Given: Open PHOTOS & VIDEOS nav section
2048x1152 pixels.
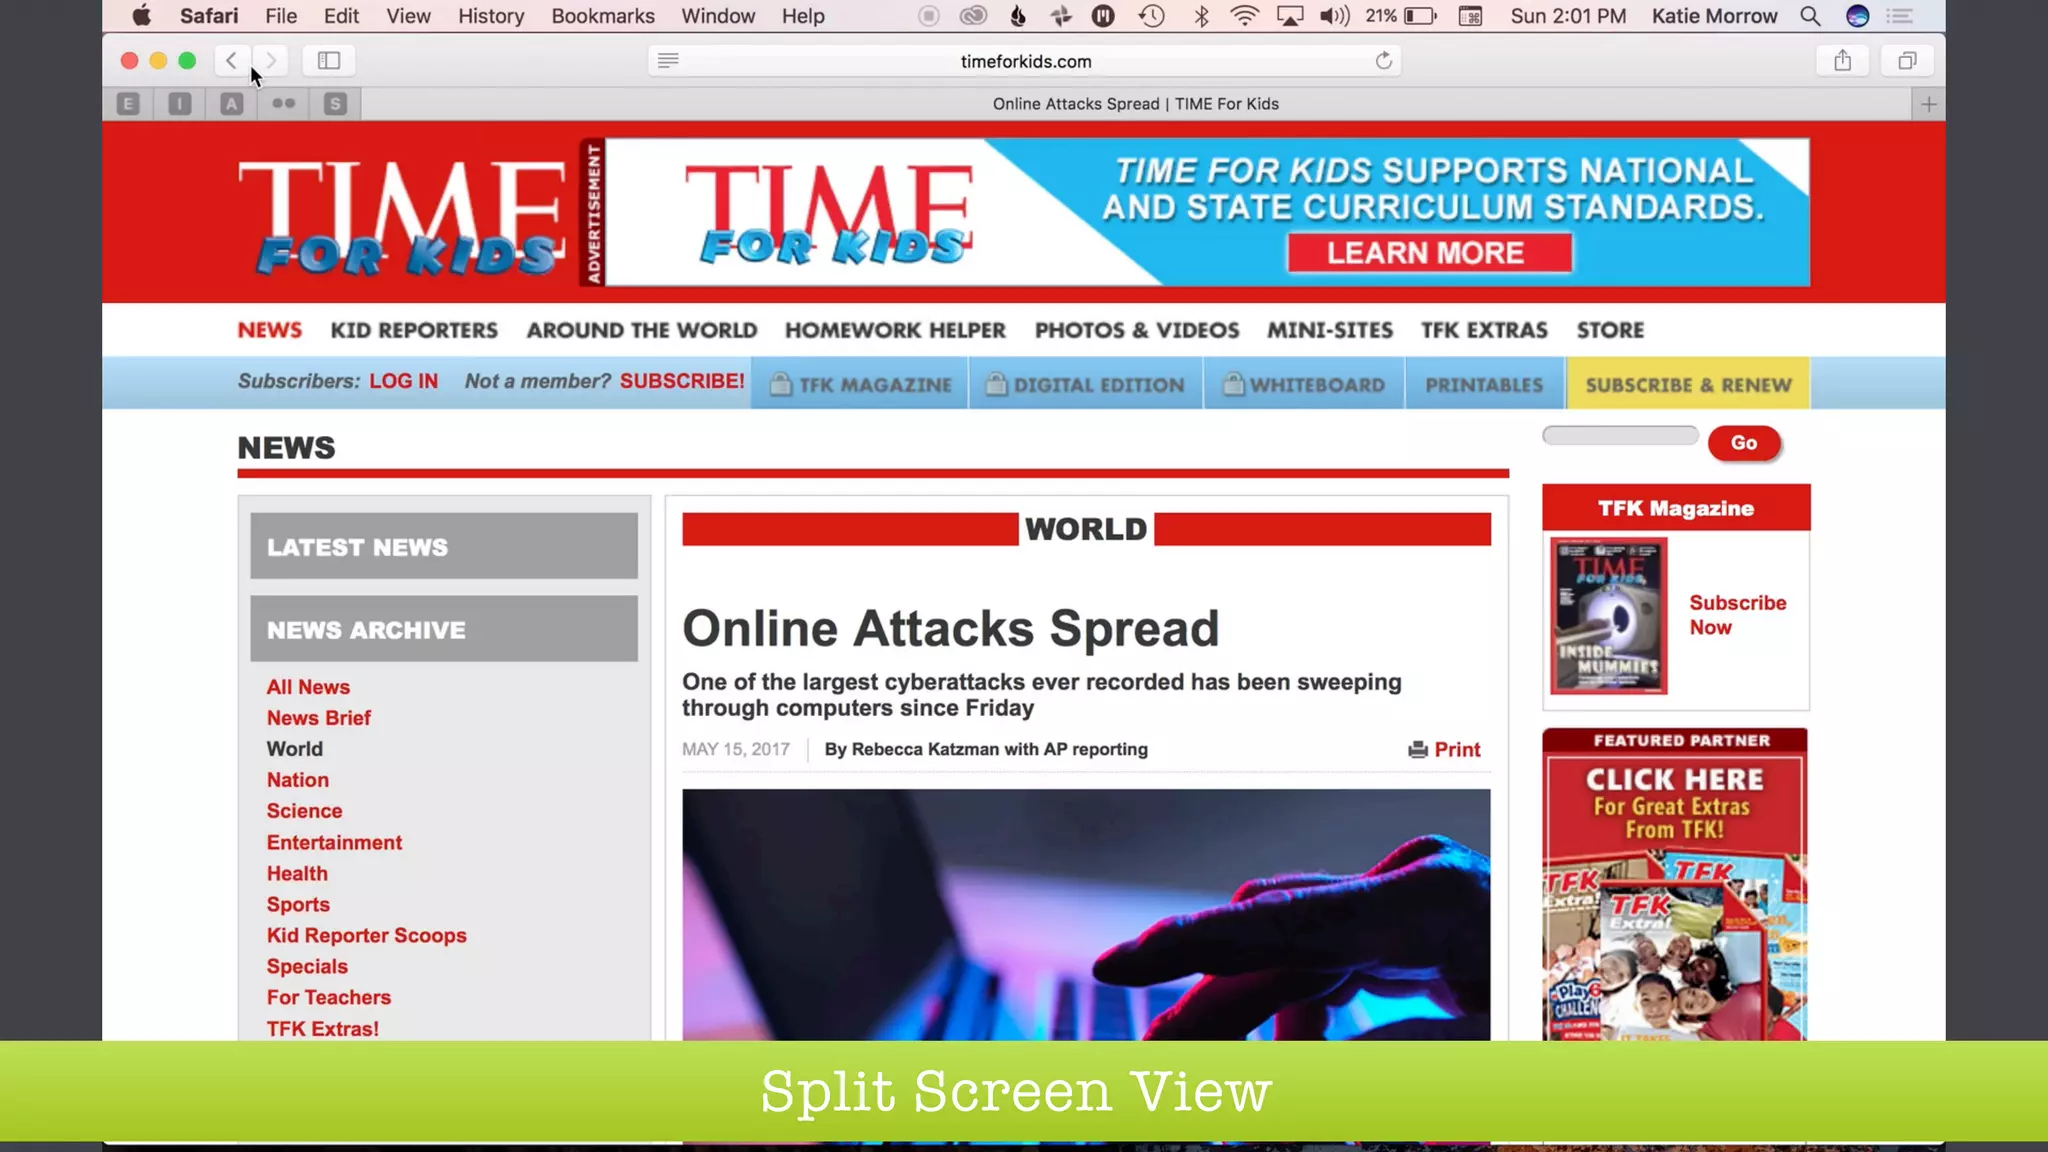Looking at the screenshot, I should coord(1137,330).
